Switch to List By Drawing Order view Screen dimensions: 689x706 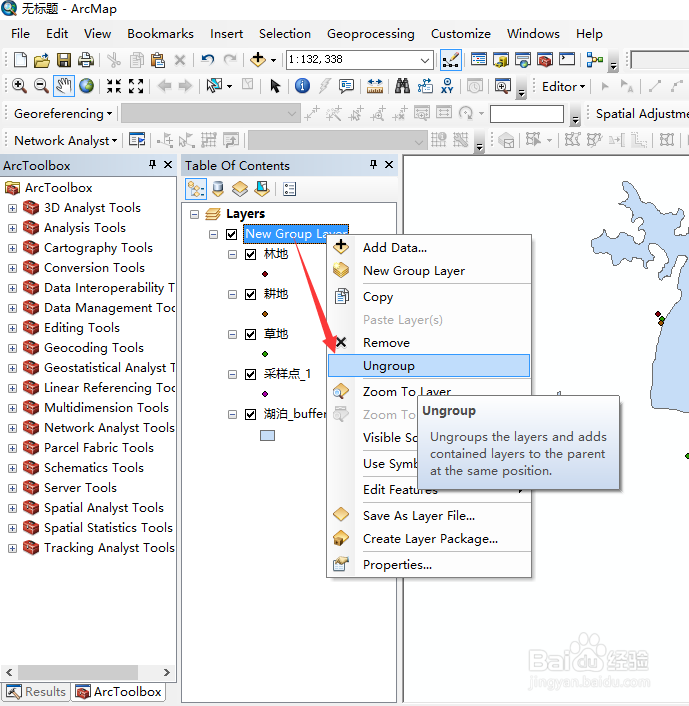click(x=196, y=189)
